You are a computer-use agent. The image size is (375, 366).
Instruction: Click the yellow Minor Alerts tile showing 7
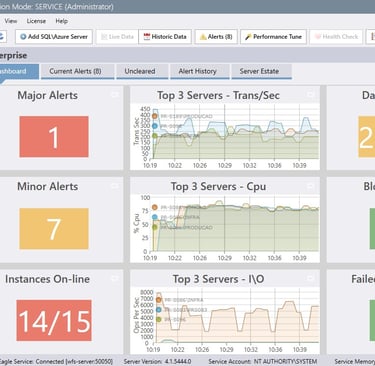coord(54,229)
